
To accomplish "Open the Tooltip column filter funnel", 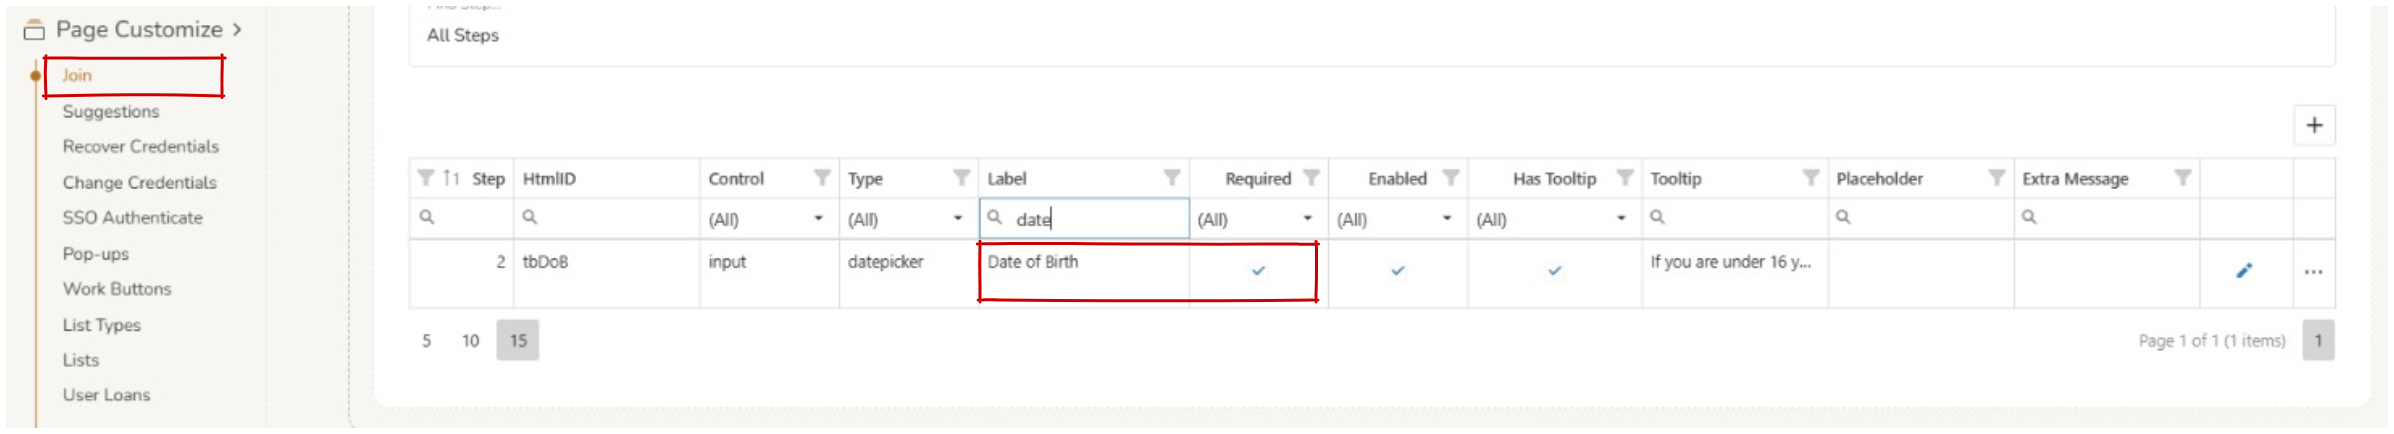I will point(1810,178).
